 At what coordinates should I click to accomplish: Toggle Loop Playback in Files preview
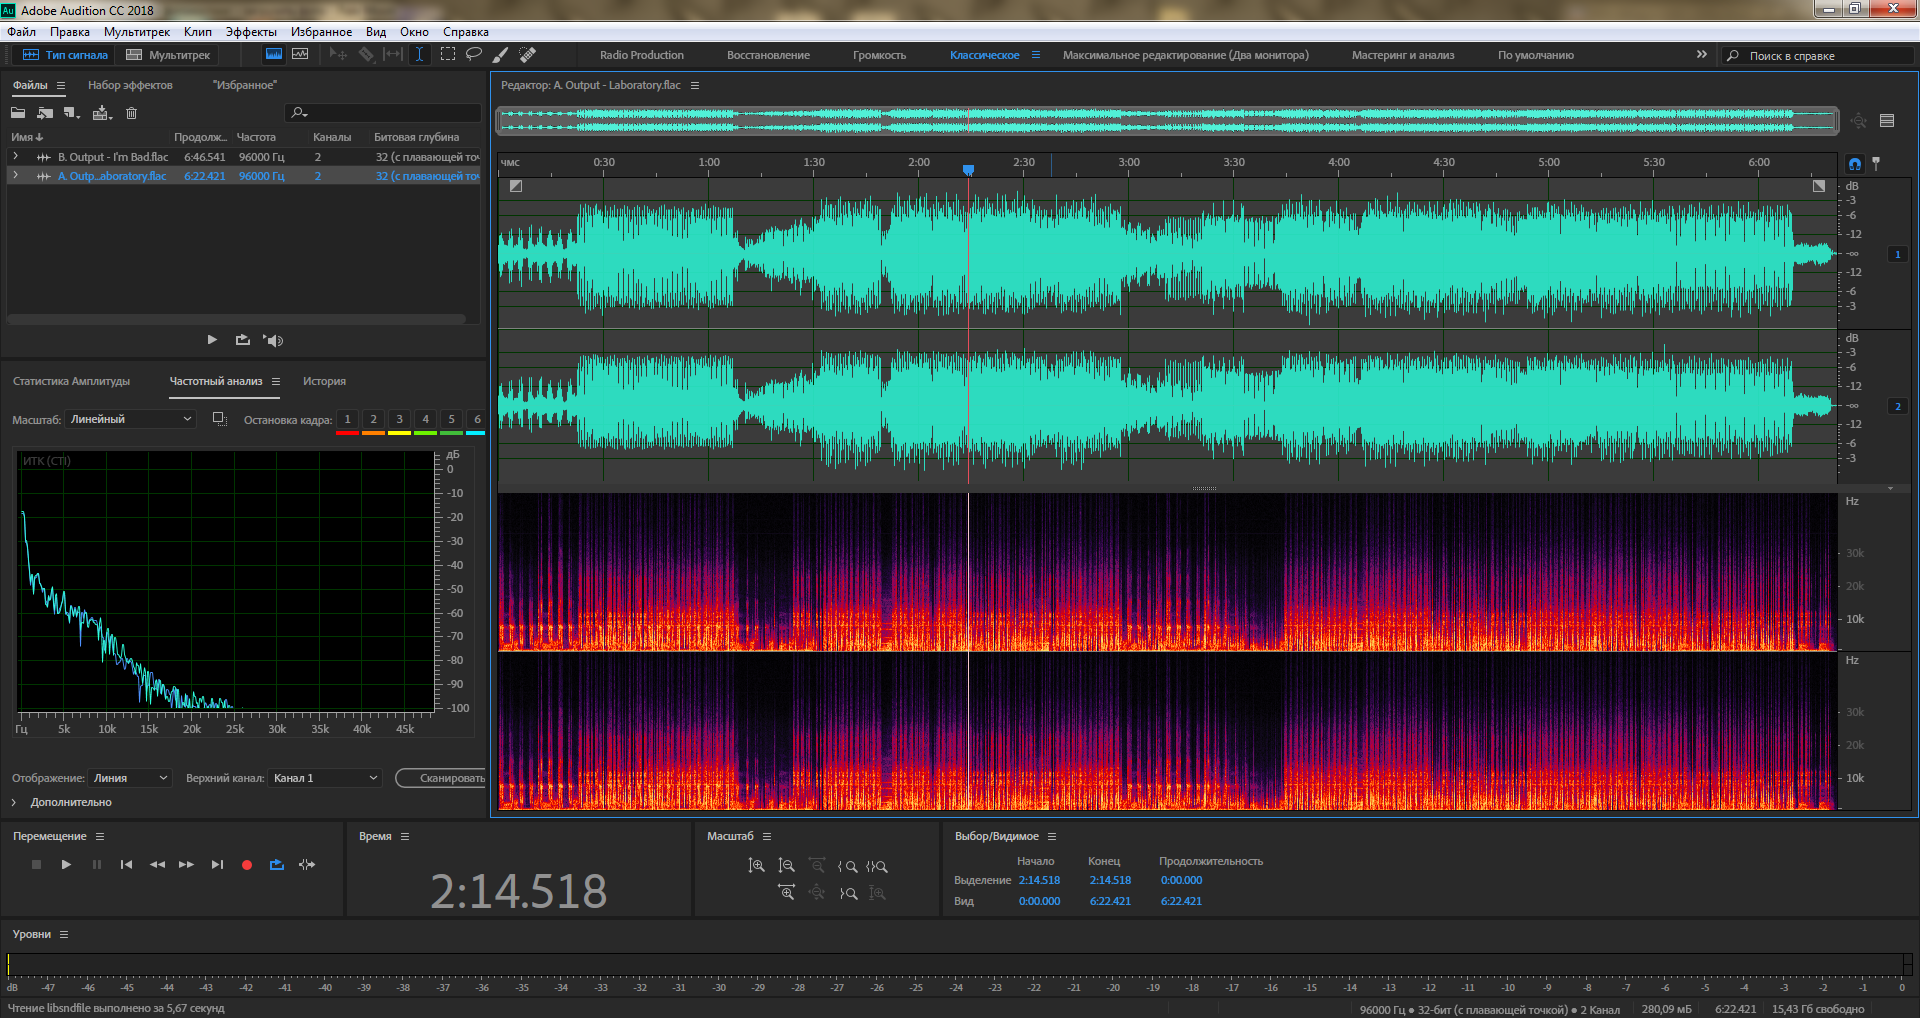(x=242, y=340)
